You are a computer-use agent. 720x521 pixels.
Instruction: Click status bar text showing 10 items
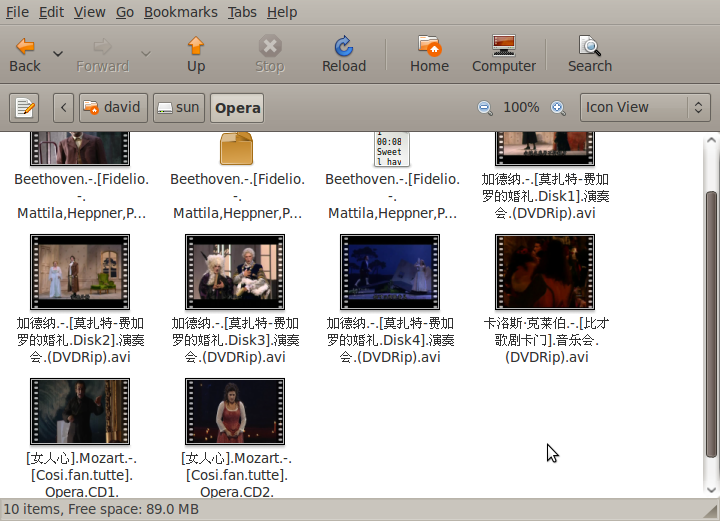click(x=101, y=510)
